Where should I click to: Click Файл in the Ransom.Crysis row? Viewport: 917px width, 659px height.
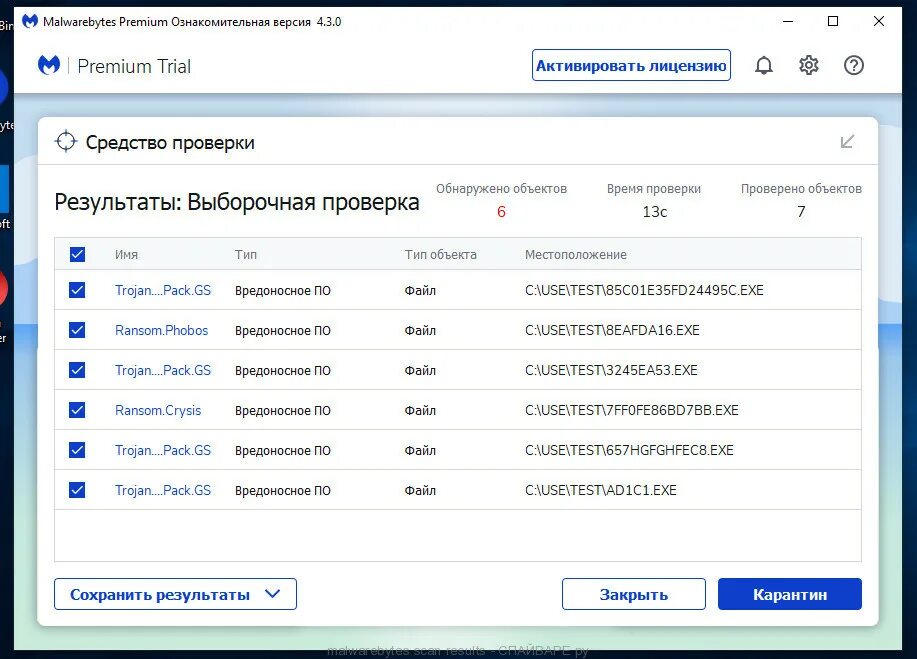(x=420, y=410)
